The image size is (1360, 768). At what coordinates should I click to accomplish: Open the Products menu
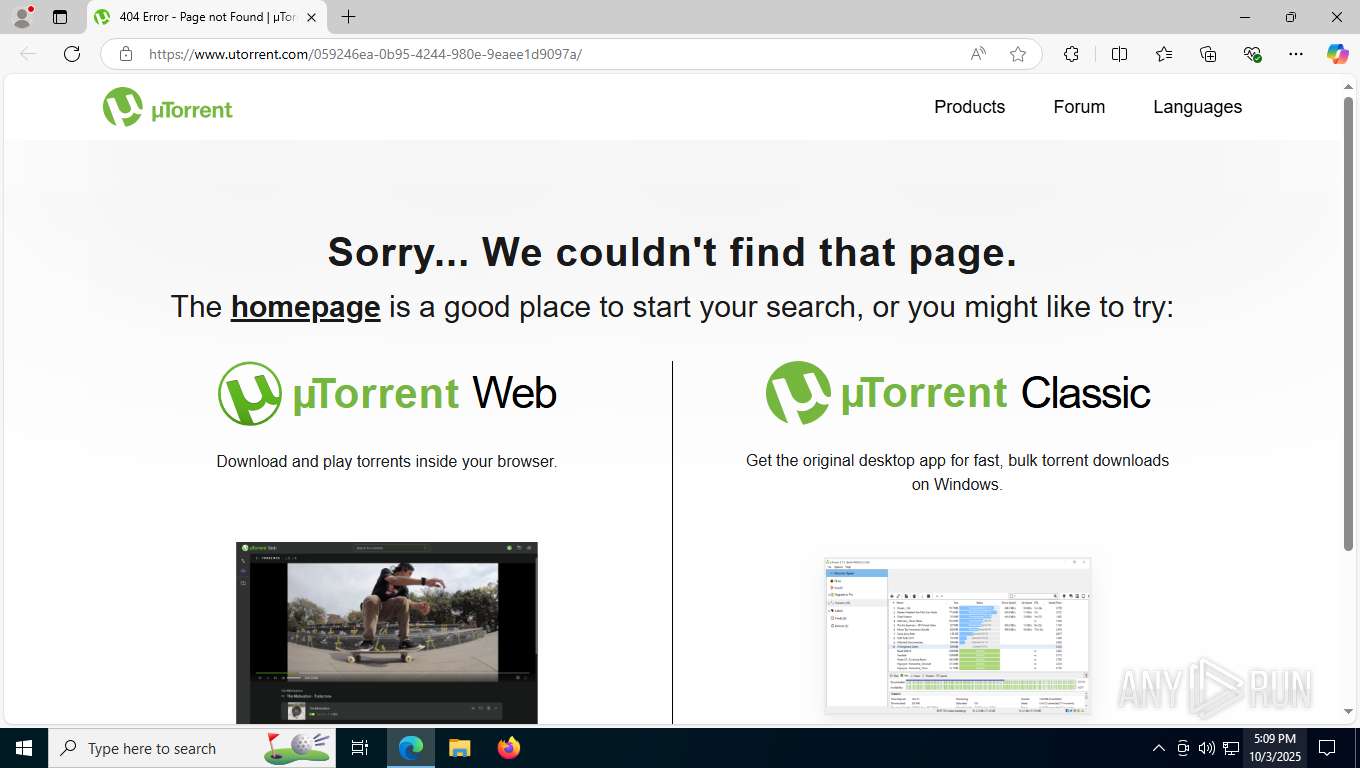[969, 107]
